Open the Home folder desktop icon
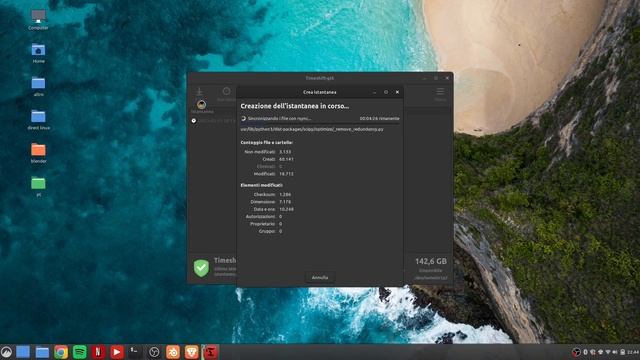The image size is (640, 360). pyautogui.click(x=38, y=53)
